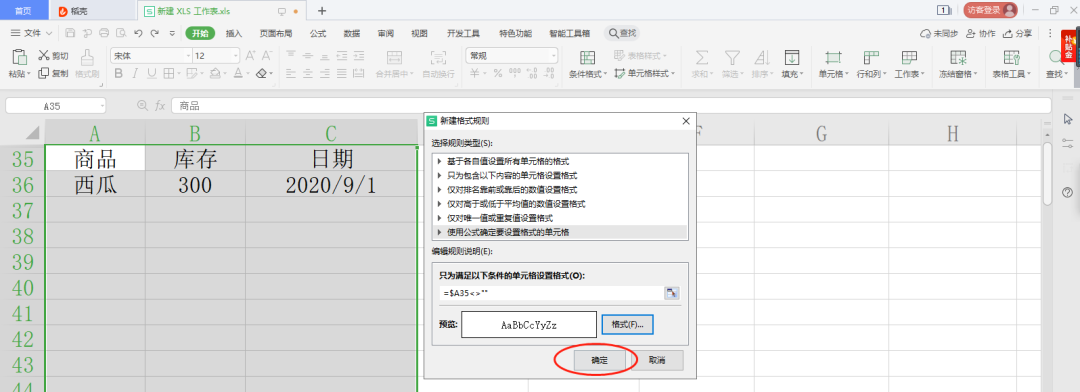Toggle bold formatting B button

coord(118,73)
